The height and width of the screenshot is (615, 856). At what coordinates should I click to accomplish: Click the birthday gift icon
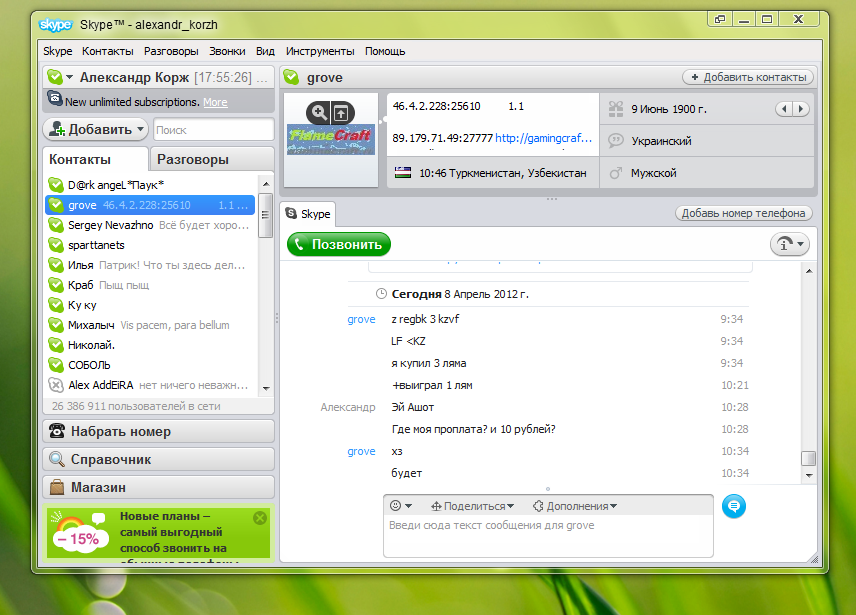coord(616,109)
